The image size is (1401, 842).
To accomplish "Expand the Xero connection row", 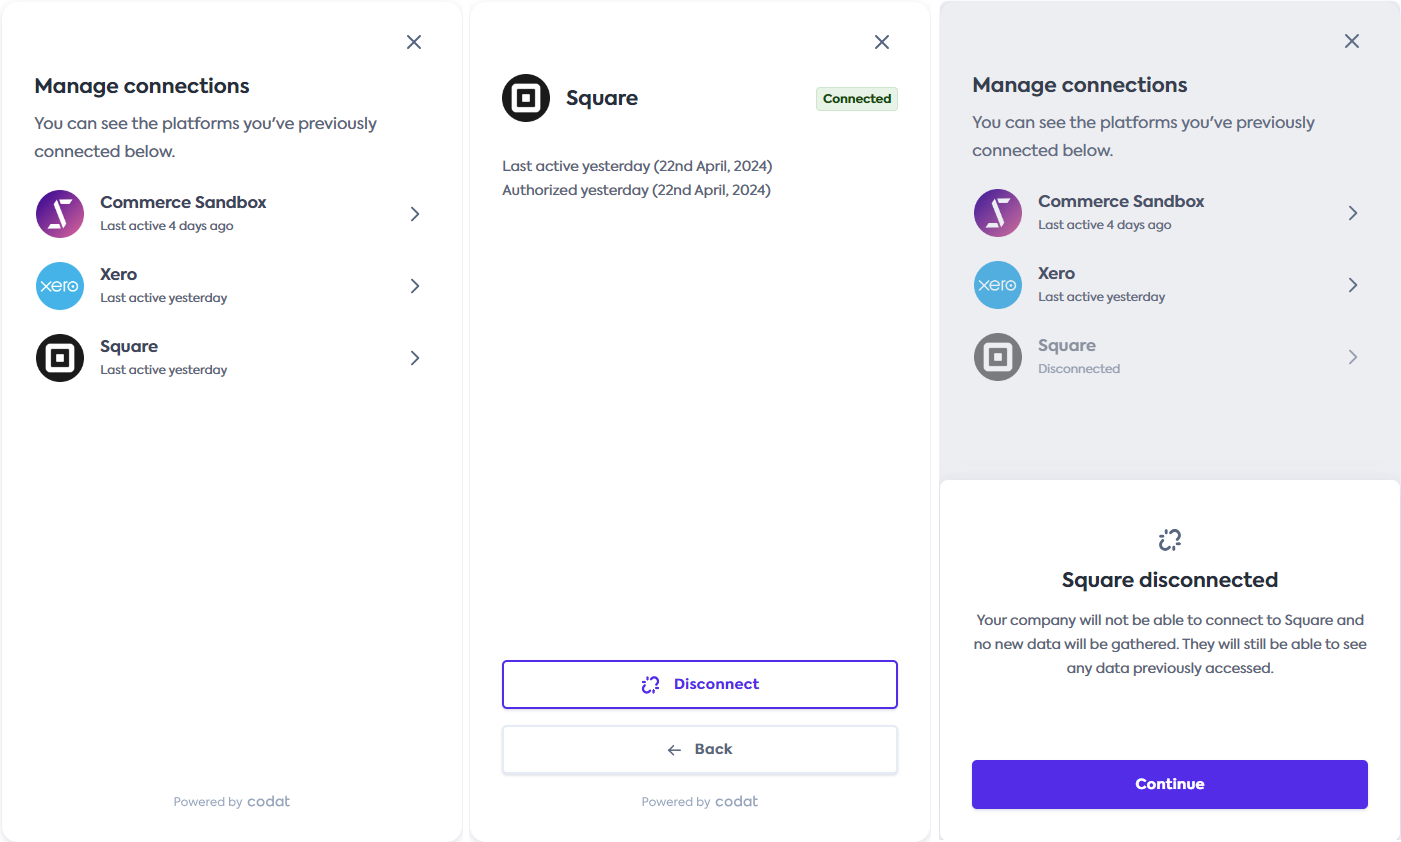I will (x=414, y=286).
